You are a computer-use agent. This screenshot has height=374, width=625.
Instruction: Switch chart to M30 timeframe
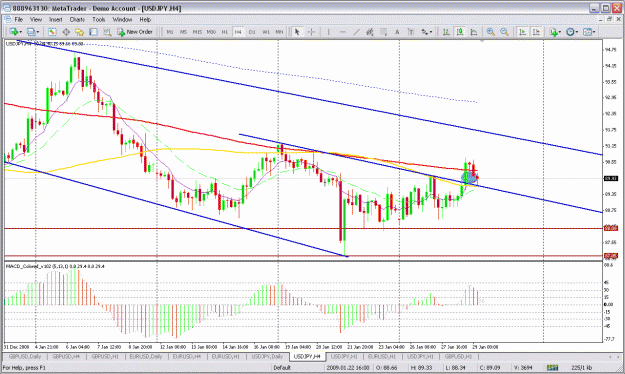coord(211,32)
